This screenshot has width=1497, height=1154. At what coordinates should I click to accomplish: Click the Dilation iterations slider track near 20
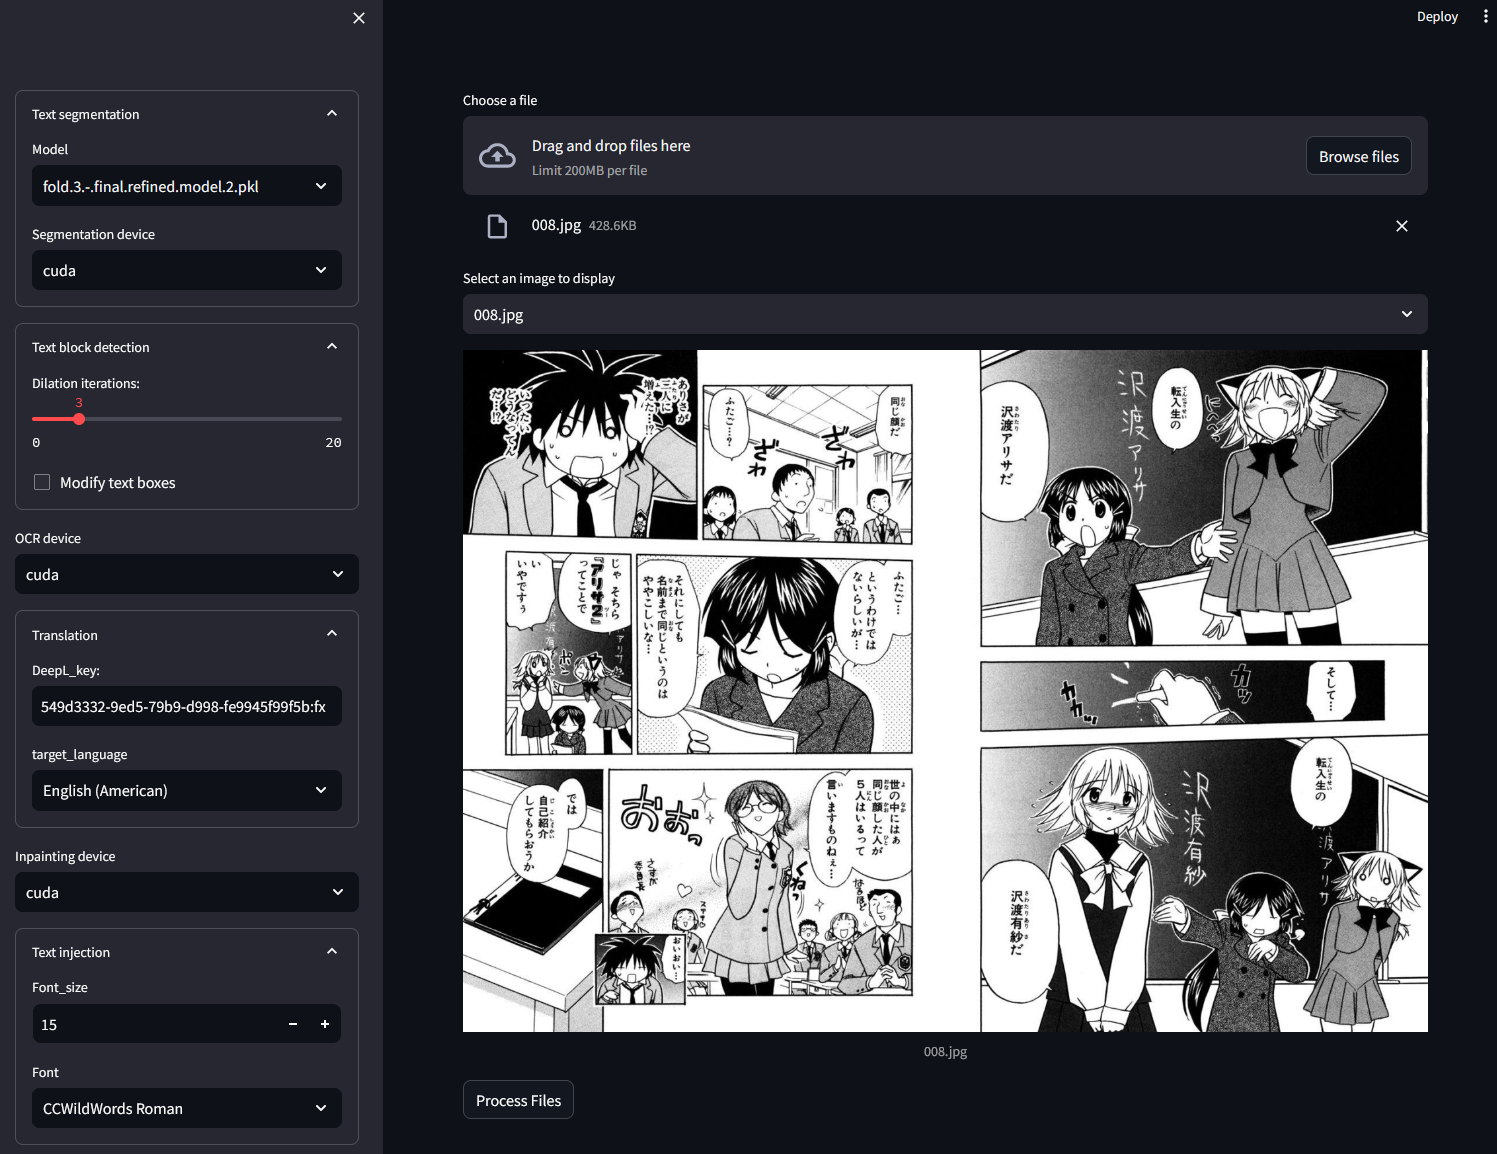[x=336, y=419]
